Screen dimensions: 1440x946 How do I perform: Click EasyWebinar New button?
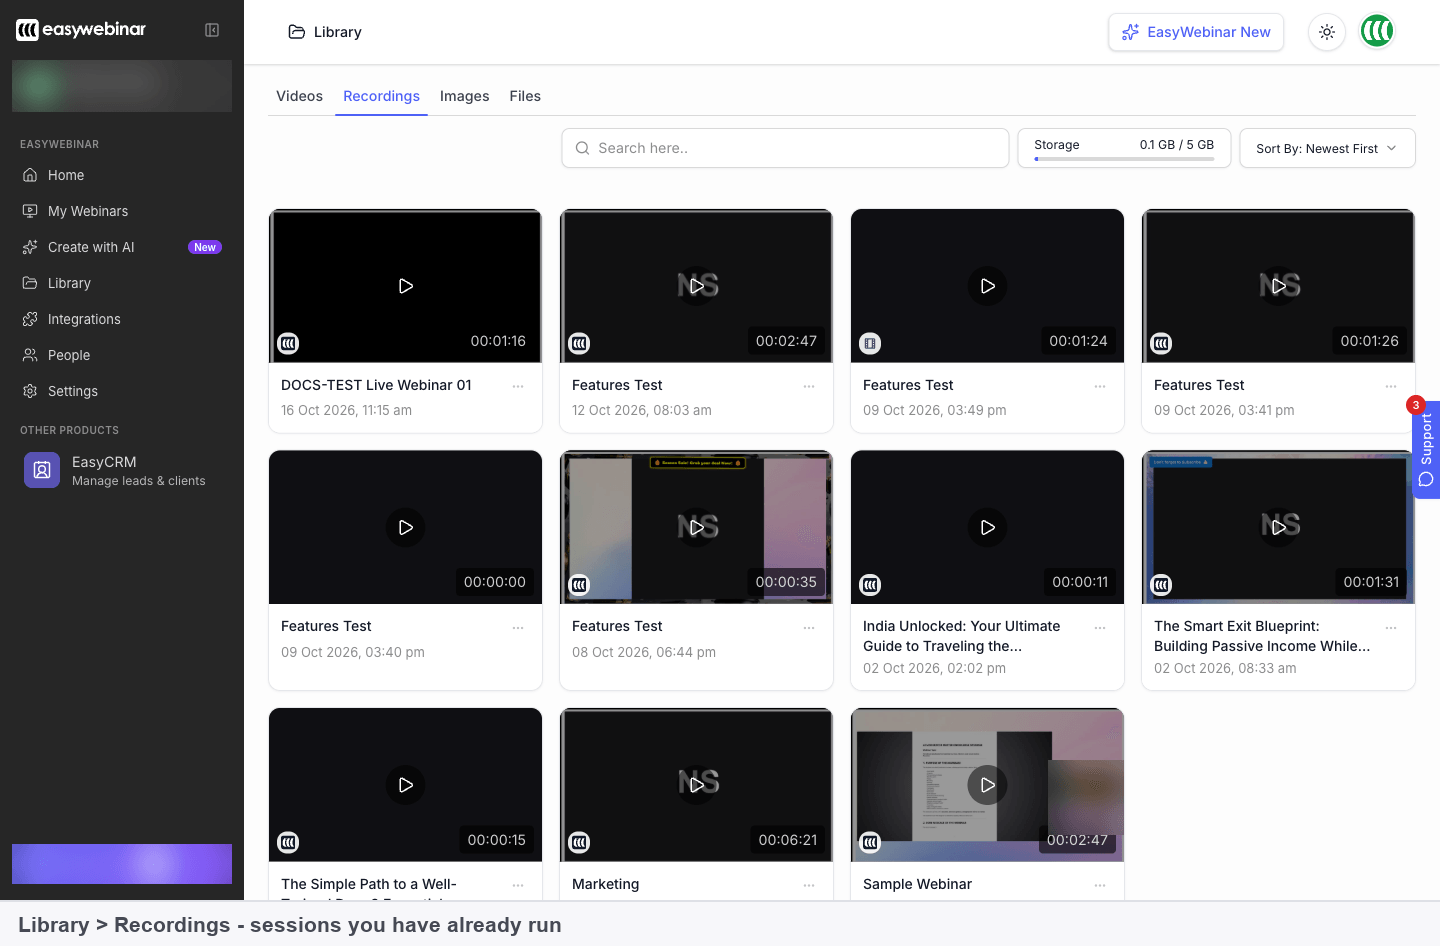[x=1196, y=32]
